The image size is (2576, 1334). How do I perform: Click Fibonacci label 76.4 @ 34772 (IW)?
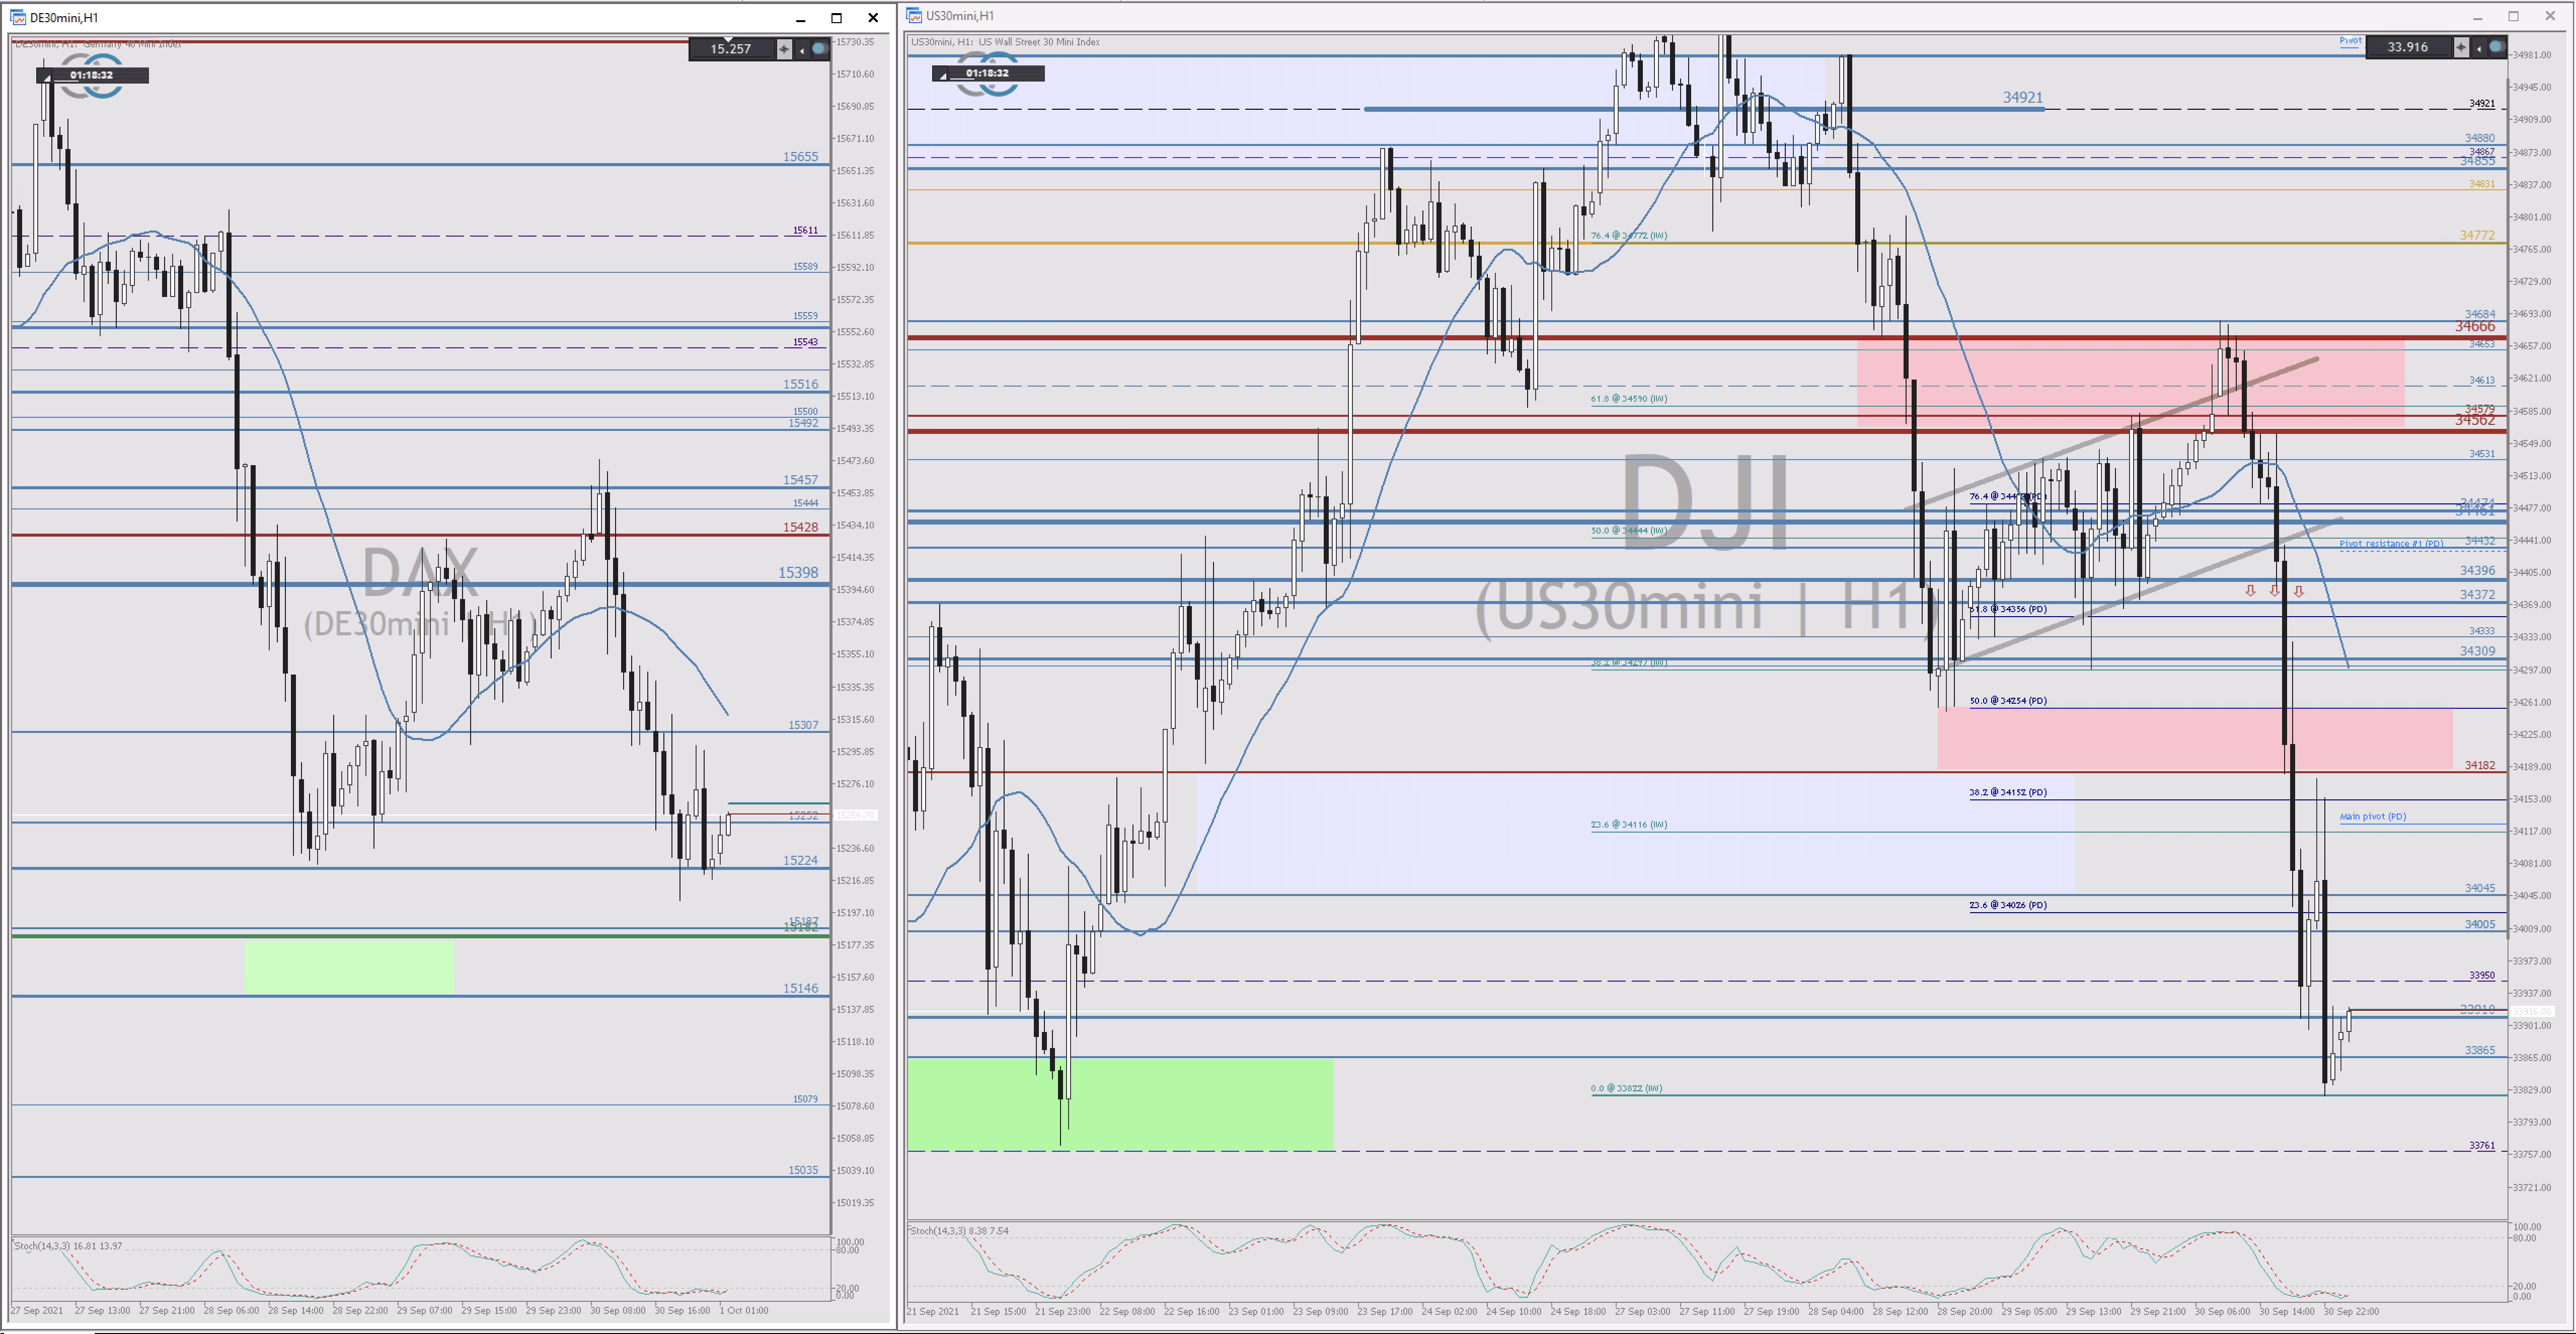pos(1629,236)
